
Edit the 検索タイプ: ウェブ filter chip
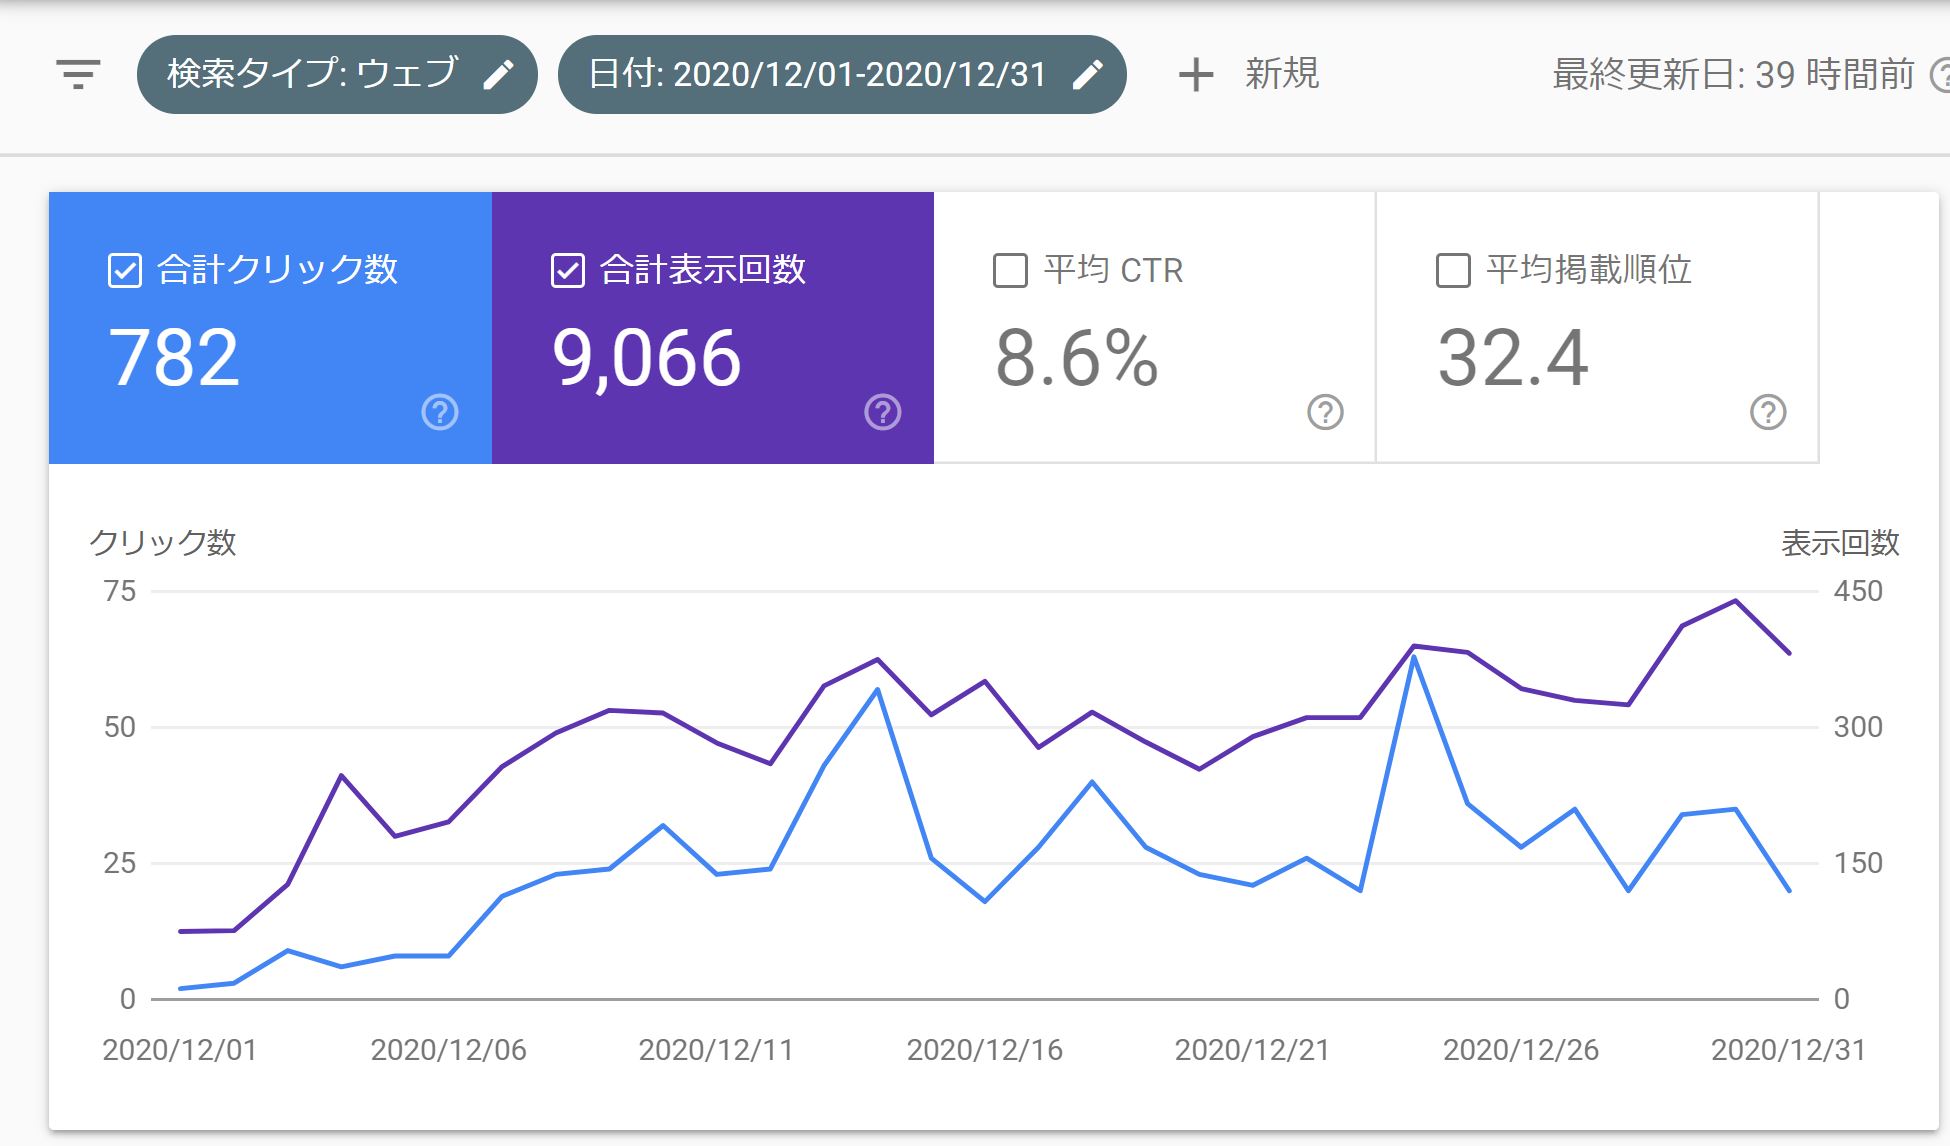click(x=337, y=74)
